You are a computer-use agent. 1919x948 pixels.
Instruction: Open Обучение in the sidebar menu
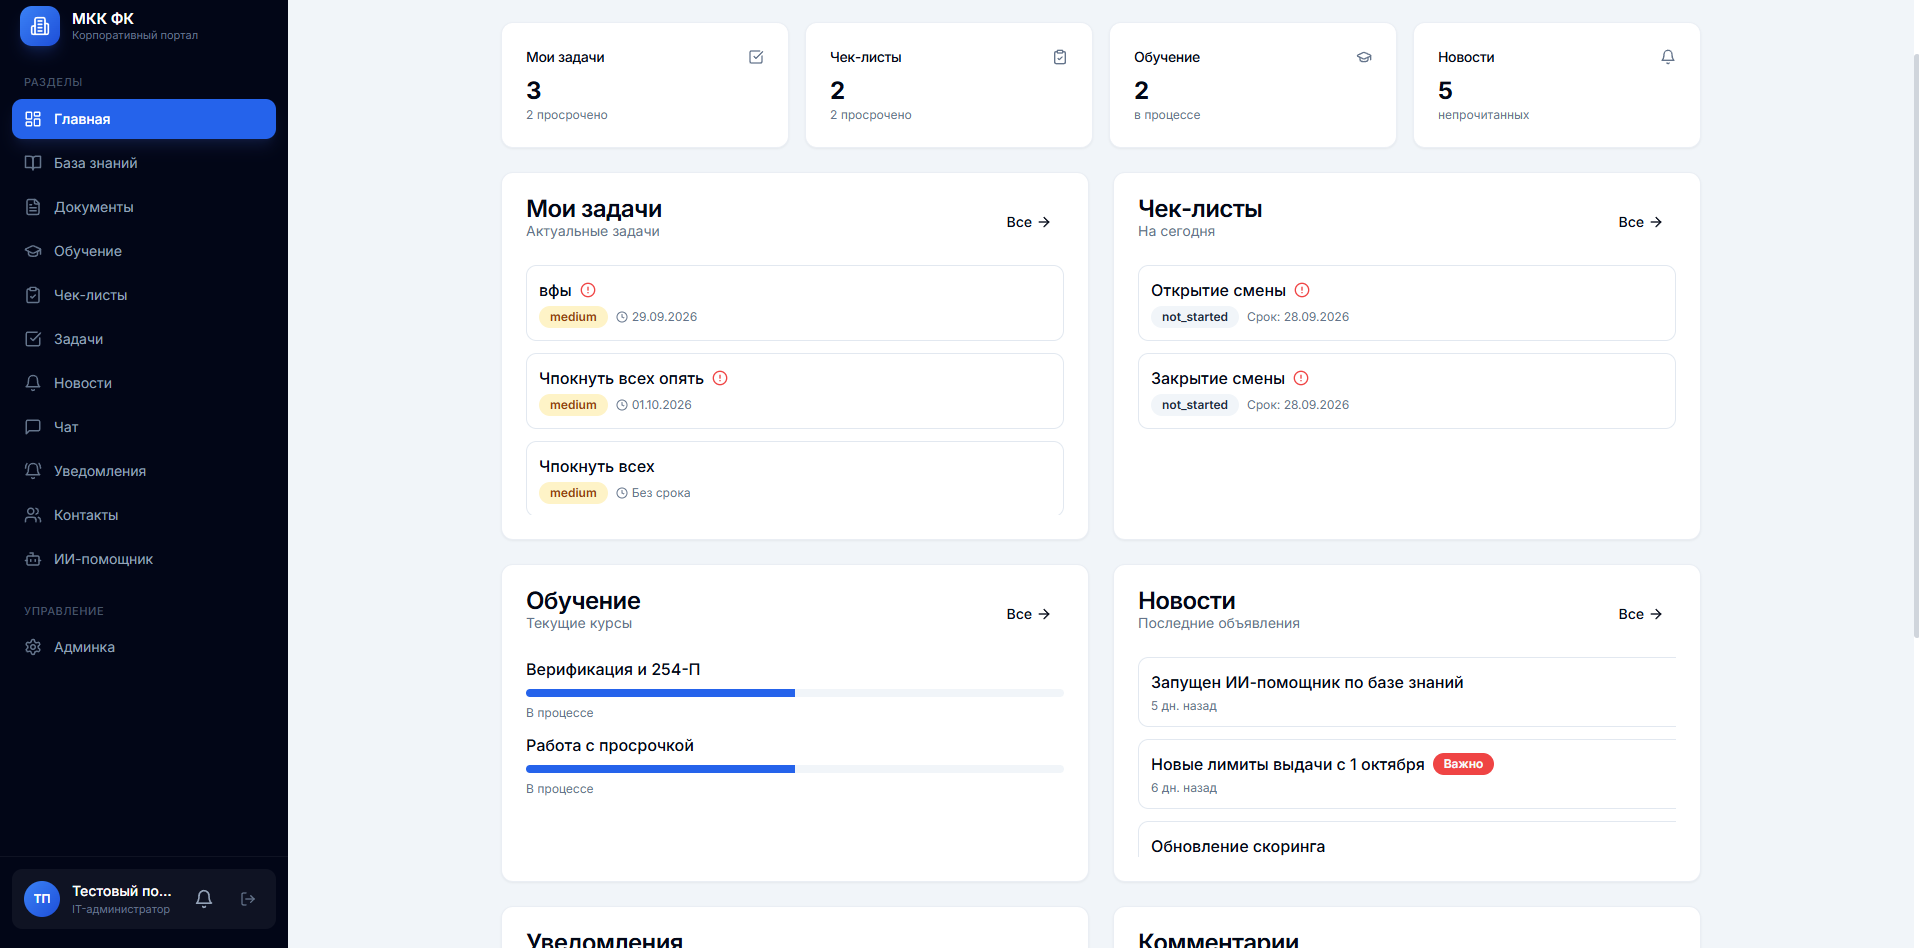(x=144, y=251)
